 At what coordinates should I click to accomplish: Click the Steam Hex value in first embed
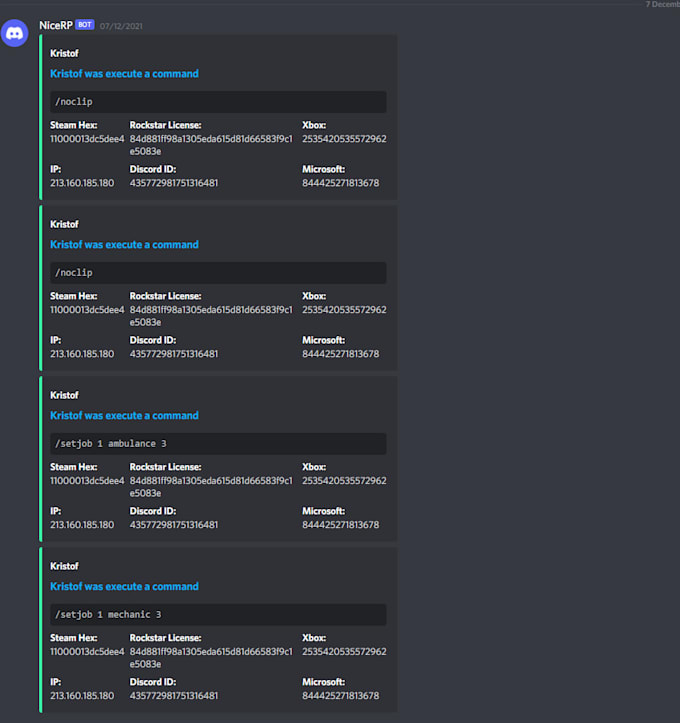point(87,139)
